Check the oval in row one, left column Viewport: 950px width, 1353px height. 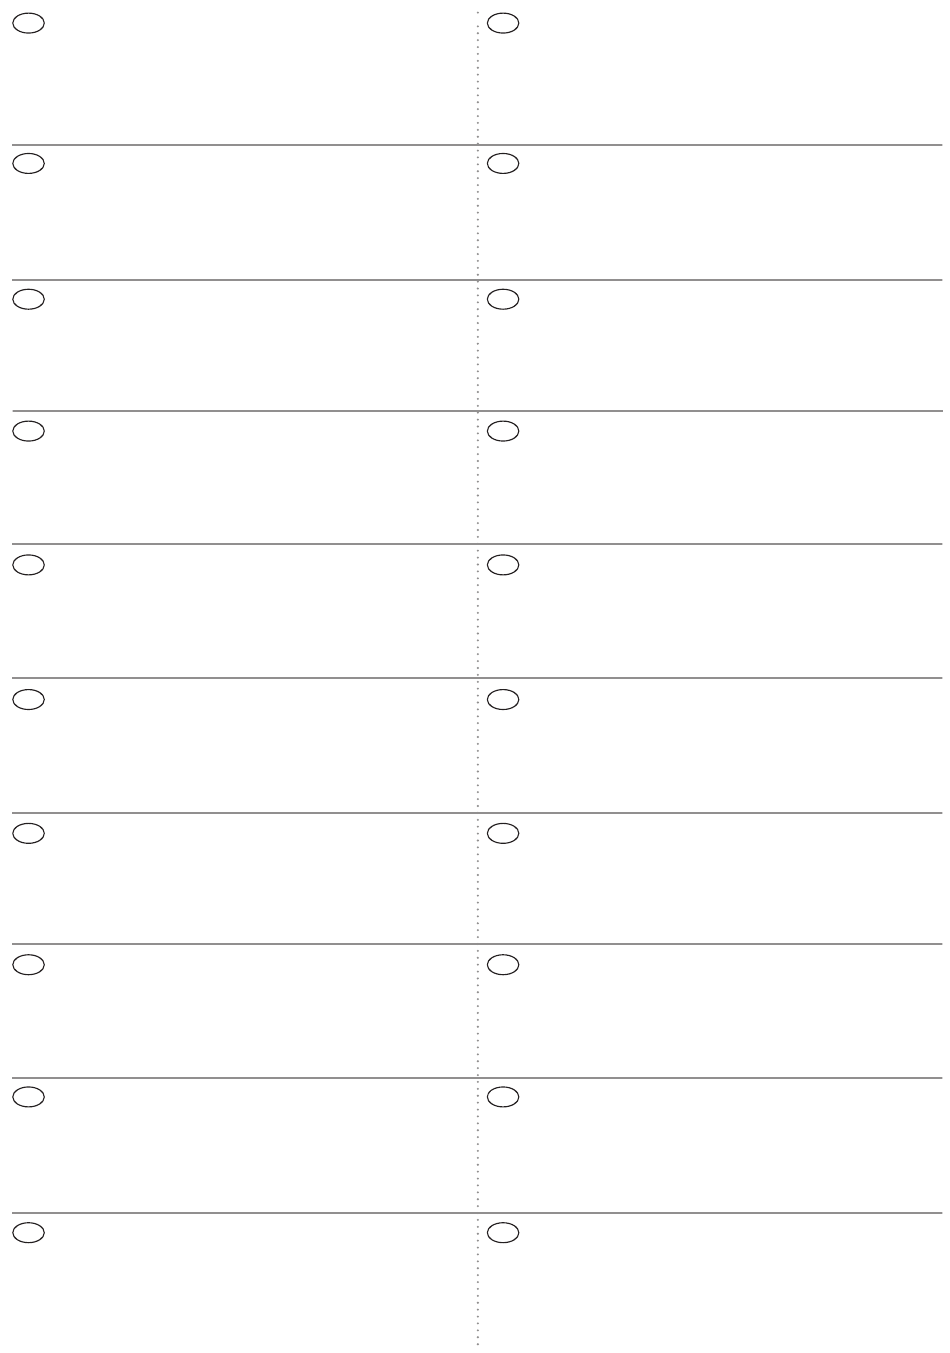(29, 23)
